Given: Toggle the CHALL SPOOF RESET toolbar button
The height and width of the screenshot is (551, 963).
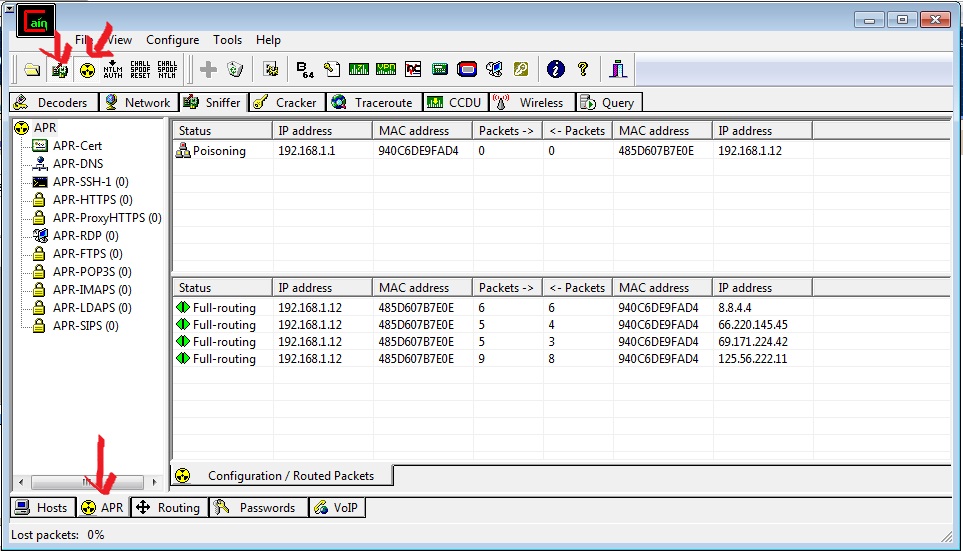Looking at the screenshot, I should 140,69.
